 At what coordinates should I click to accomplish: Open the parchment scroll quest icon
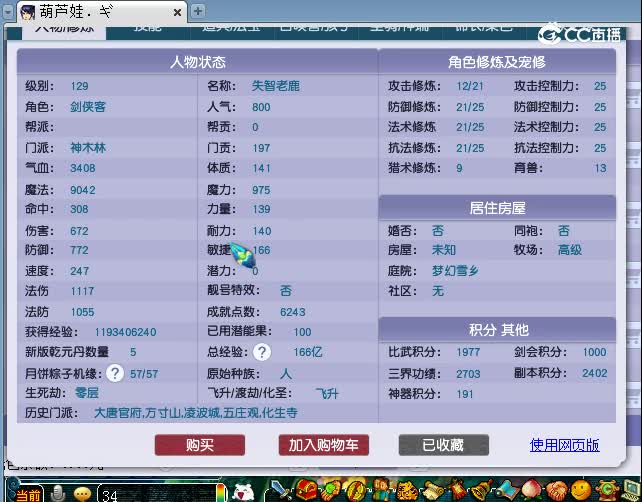(432, 490)
